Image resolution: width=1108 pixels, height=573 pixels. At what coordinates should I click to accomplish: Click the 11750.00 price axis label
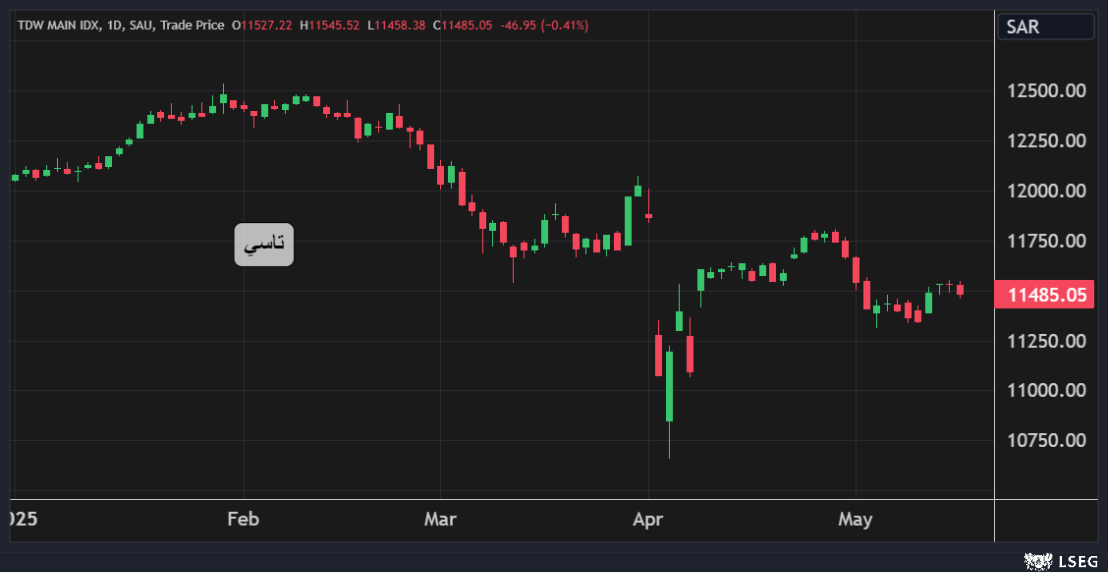tap(1046, 241)
